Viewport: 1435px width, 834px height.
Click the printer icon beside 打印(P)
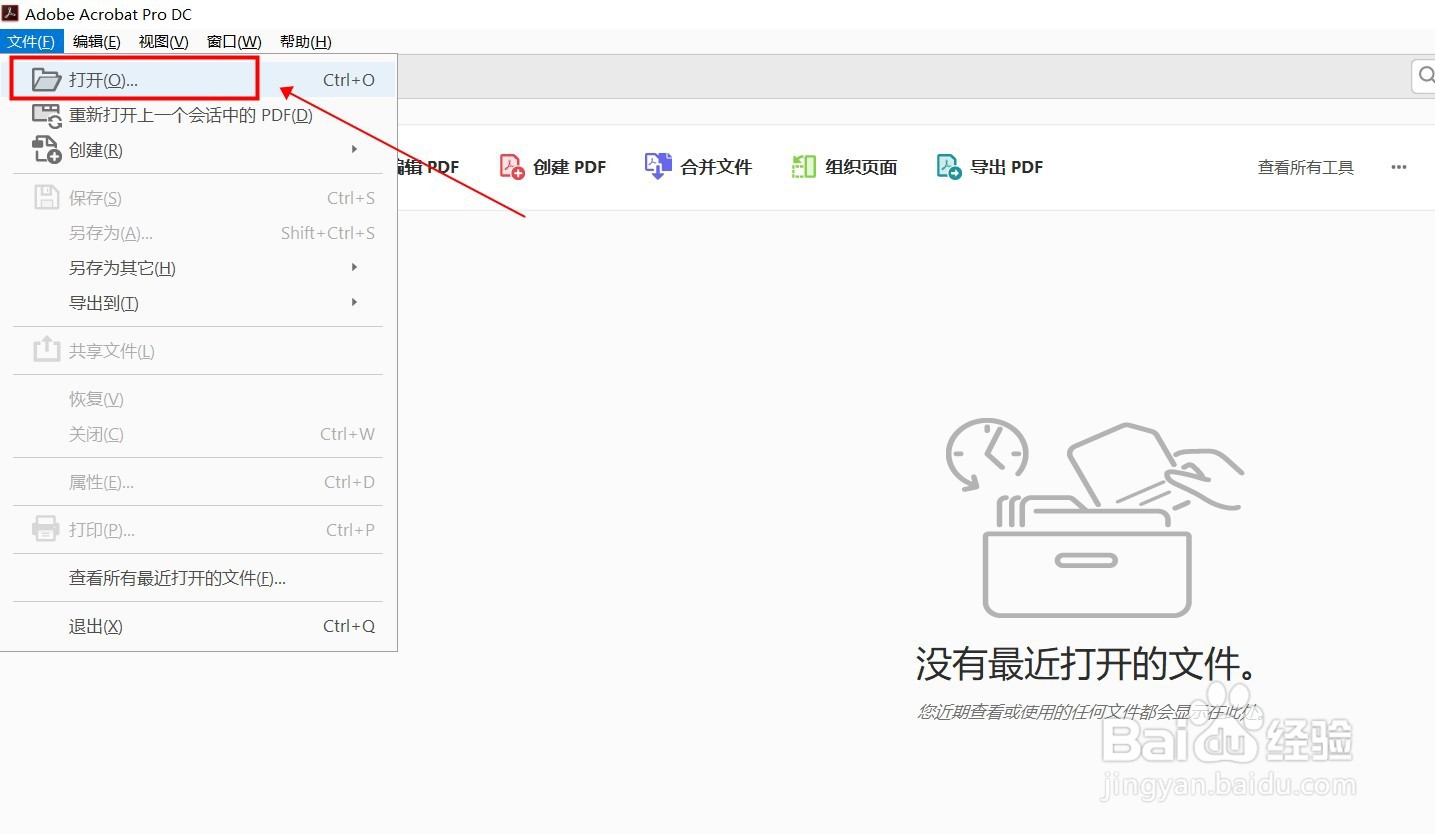pyautogui.click(x=47, y=529)
